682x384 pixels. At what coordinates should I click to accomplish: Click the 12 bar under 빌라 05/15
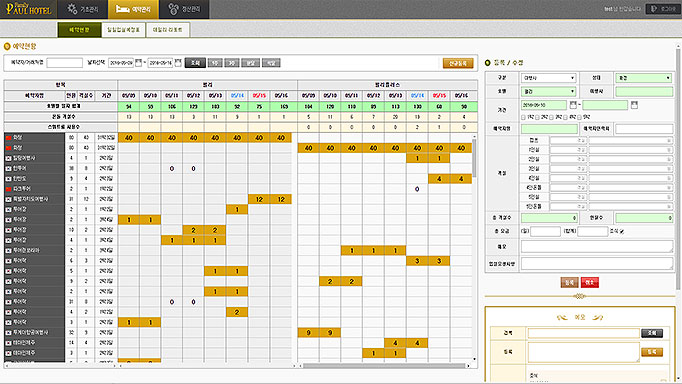tap(259, 199)
